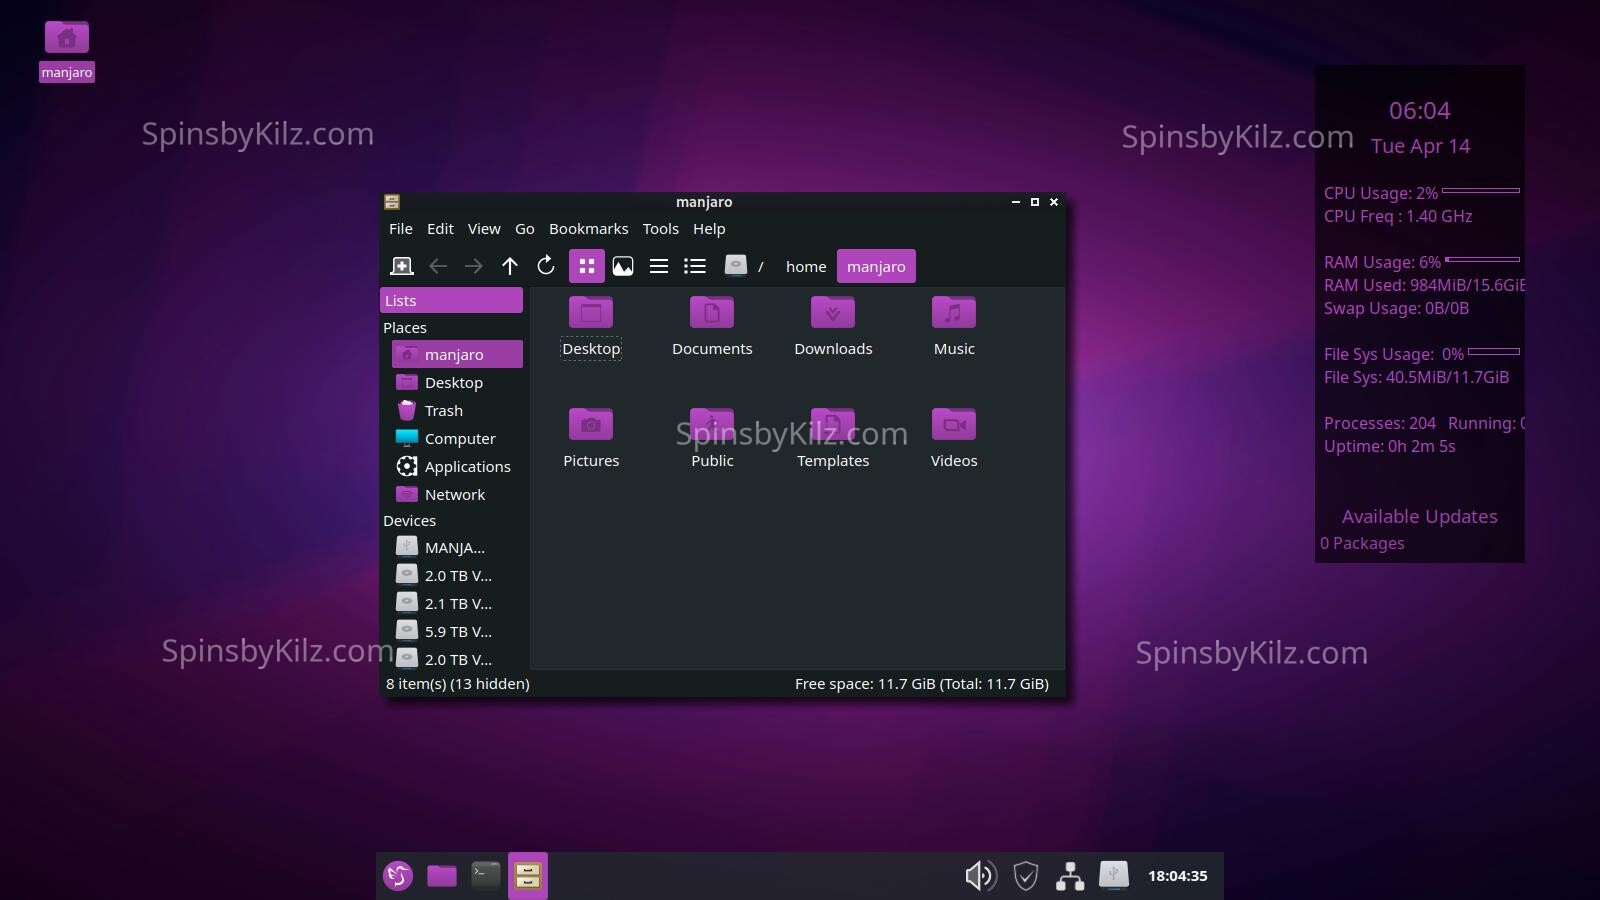The image size is (1600, 900).
Task: Click the home path button
Action: (x=806, y=267)
